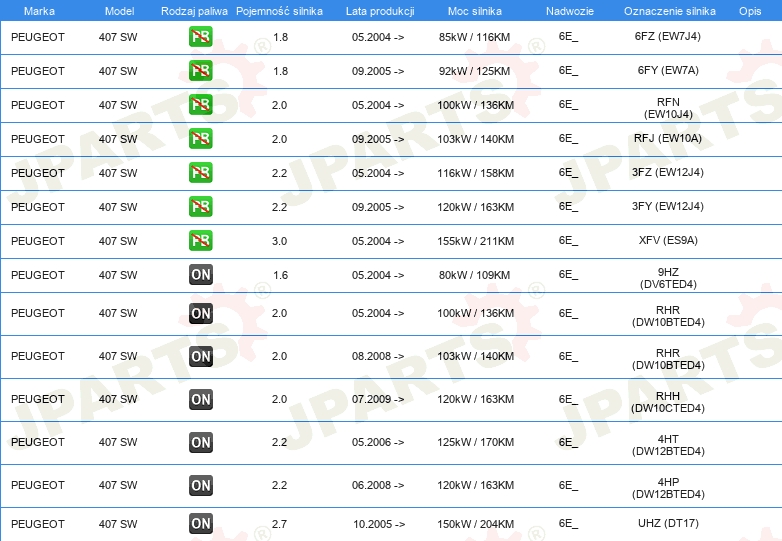Image resolution: width=782 pixels, height=541 pixels.
Task: Select the Nadwozie column header
Action: click(x=570, y=11)
